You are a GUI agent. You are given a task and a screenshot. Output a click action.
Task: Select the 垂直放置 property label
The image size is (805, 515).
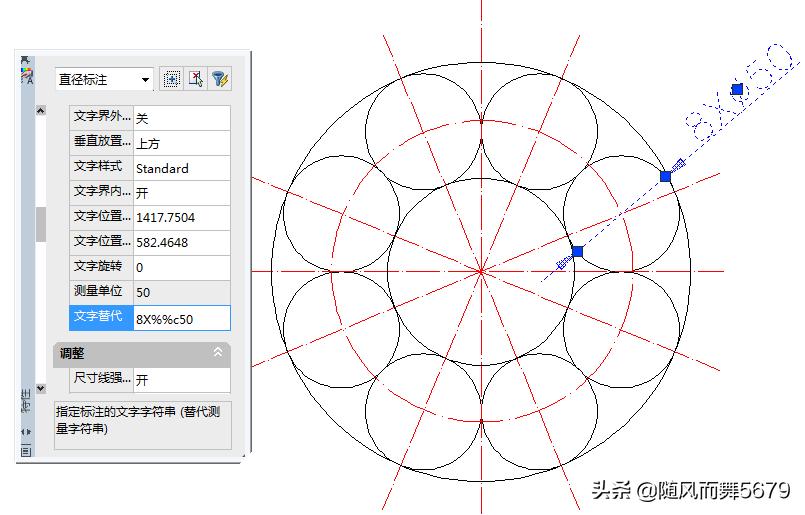101,143
